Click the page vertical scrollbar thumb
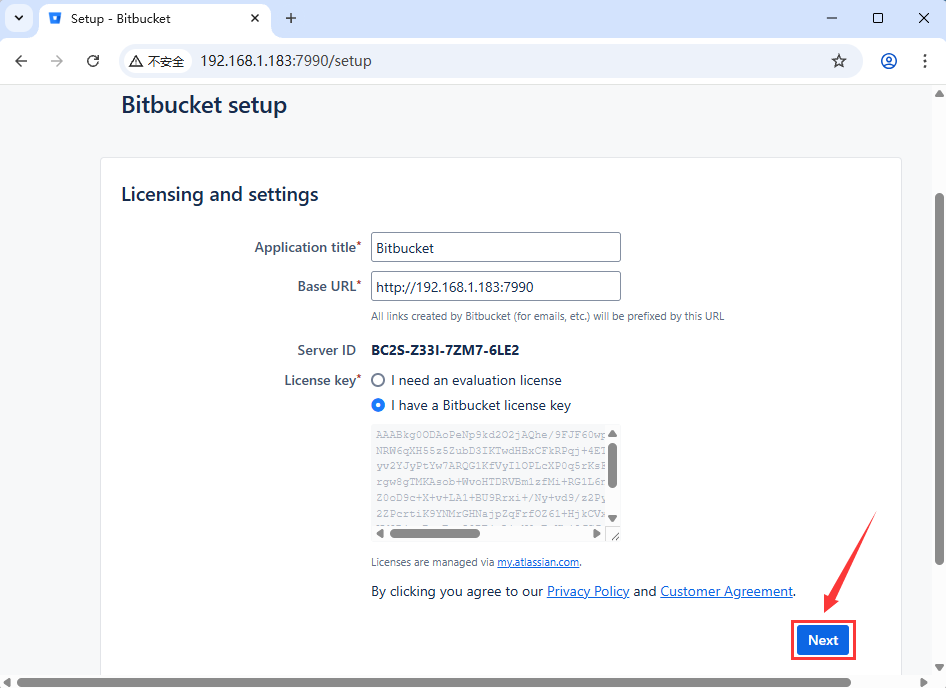 coord(939,379)
